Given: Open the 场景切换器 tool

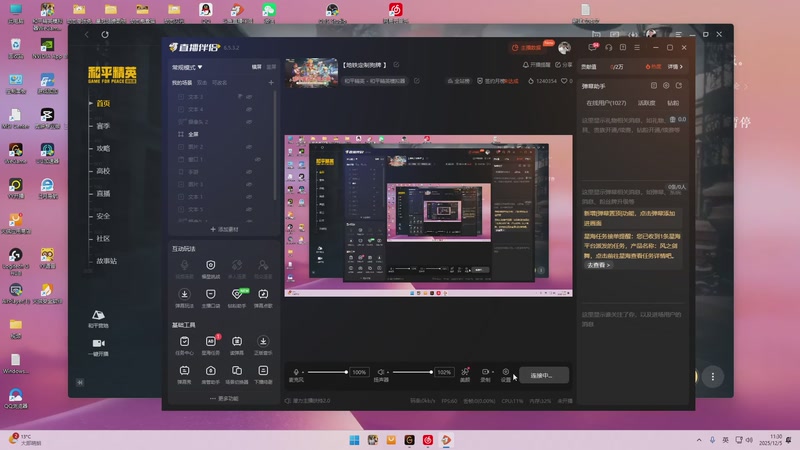Looking at the screenshot, I should (237, 373).
